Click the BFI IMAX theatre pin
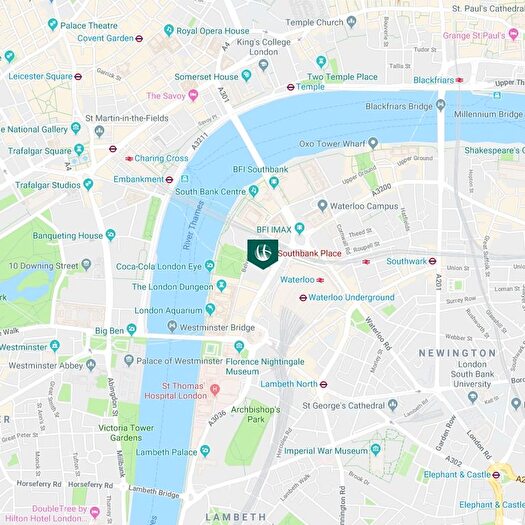Image resolution: width=525 pixels, height=525 pixels. coord(299,229)
